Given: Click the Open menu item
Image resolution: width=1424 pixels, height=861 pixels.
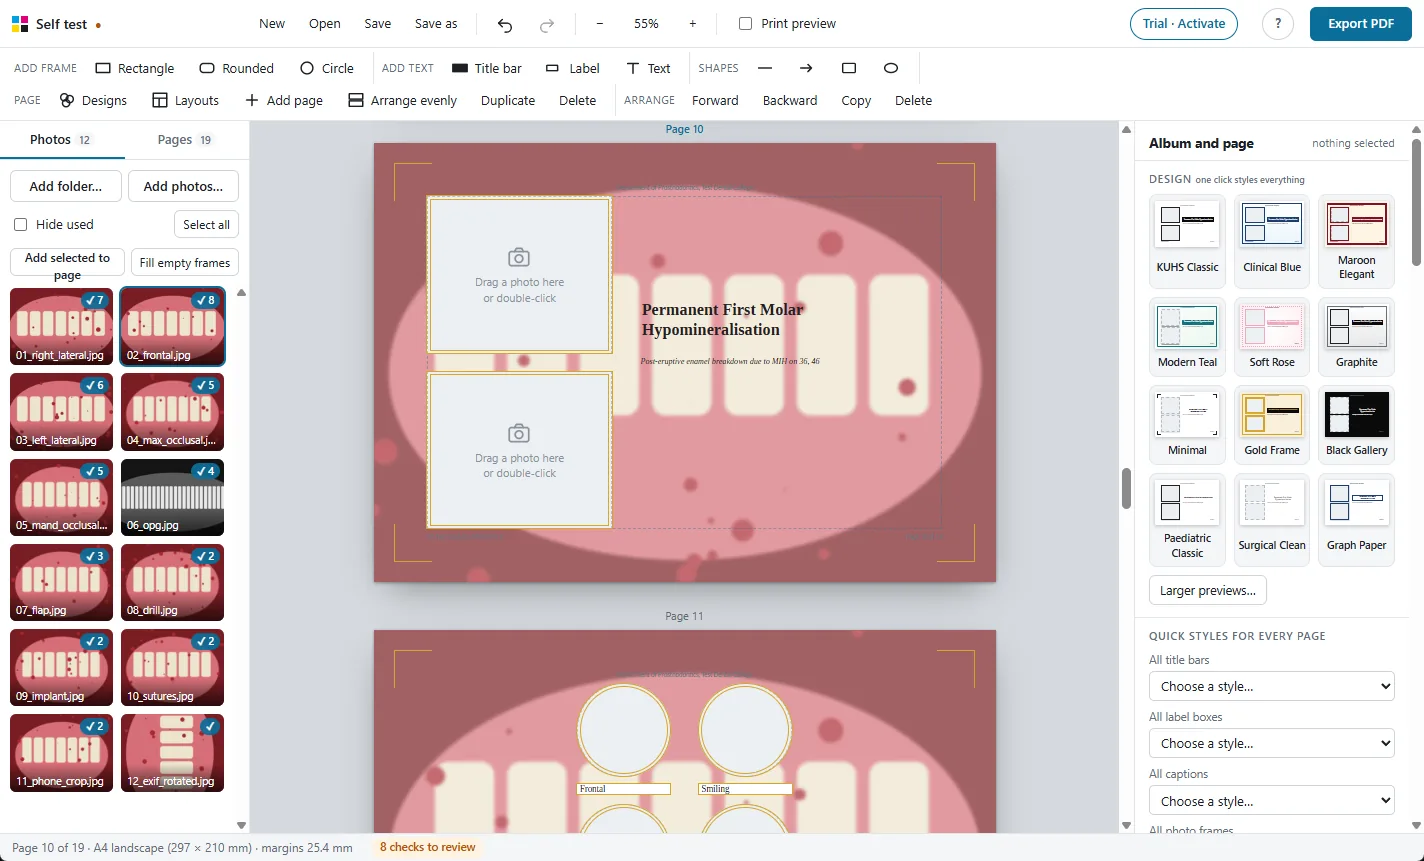Looking at the screenshot, I should (x=325, y=24).
